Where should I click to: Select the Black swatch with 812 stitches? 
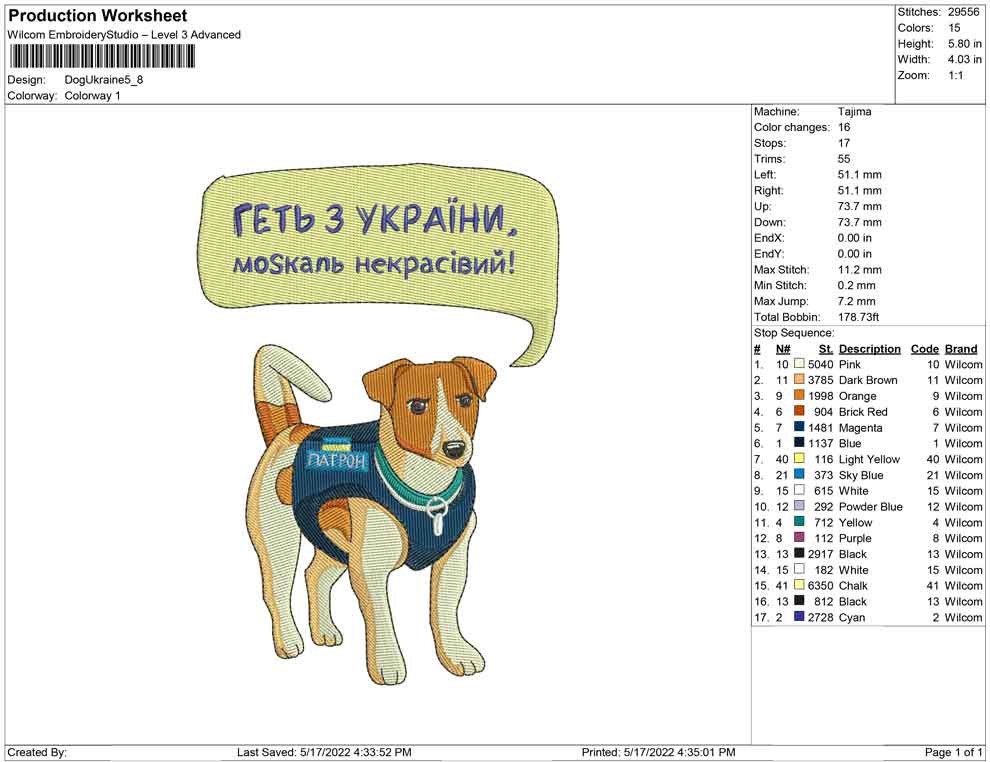799,600
